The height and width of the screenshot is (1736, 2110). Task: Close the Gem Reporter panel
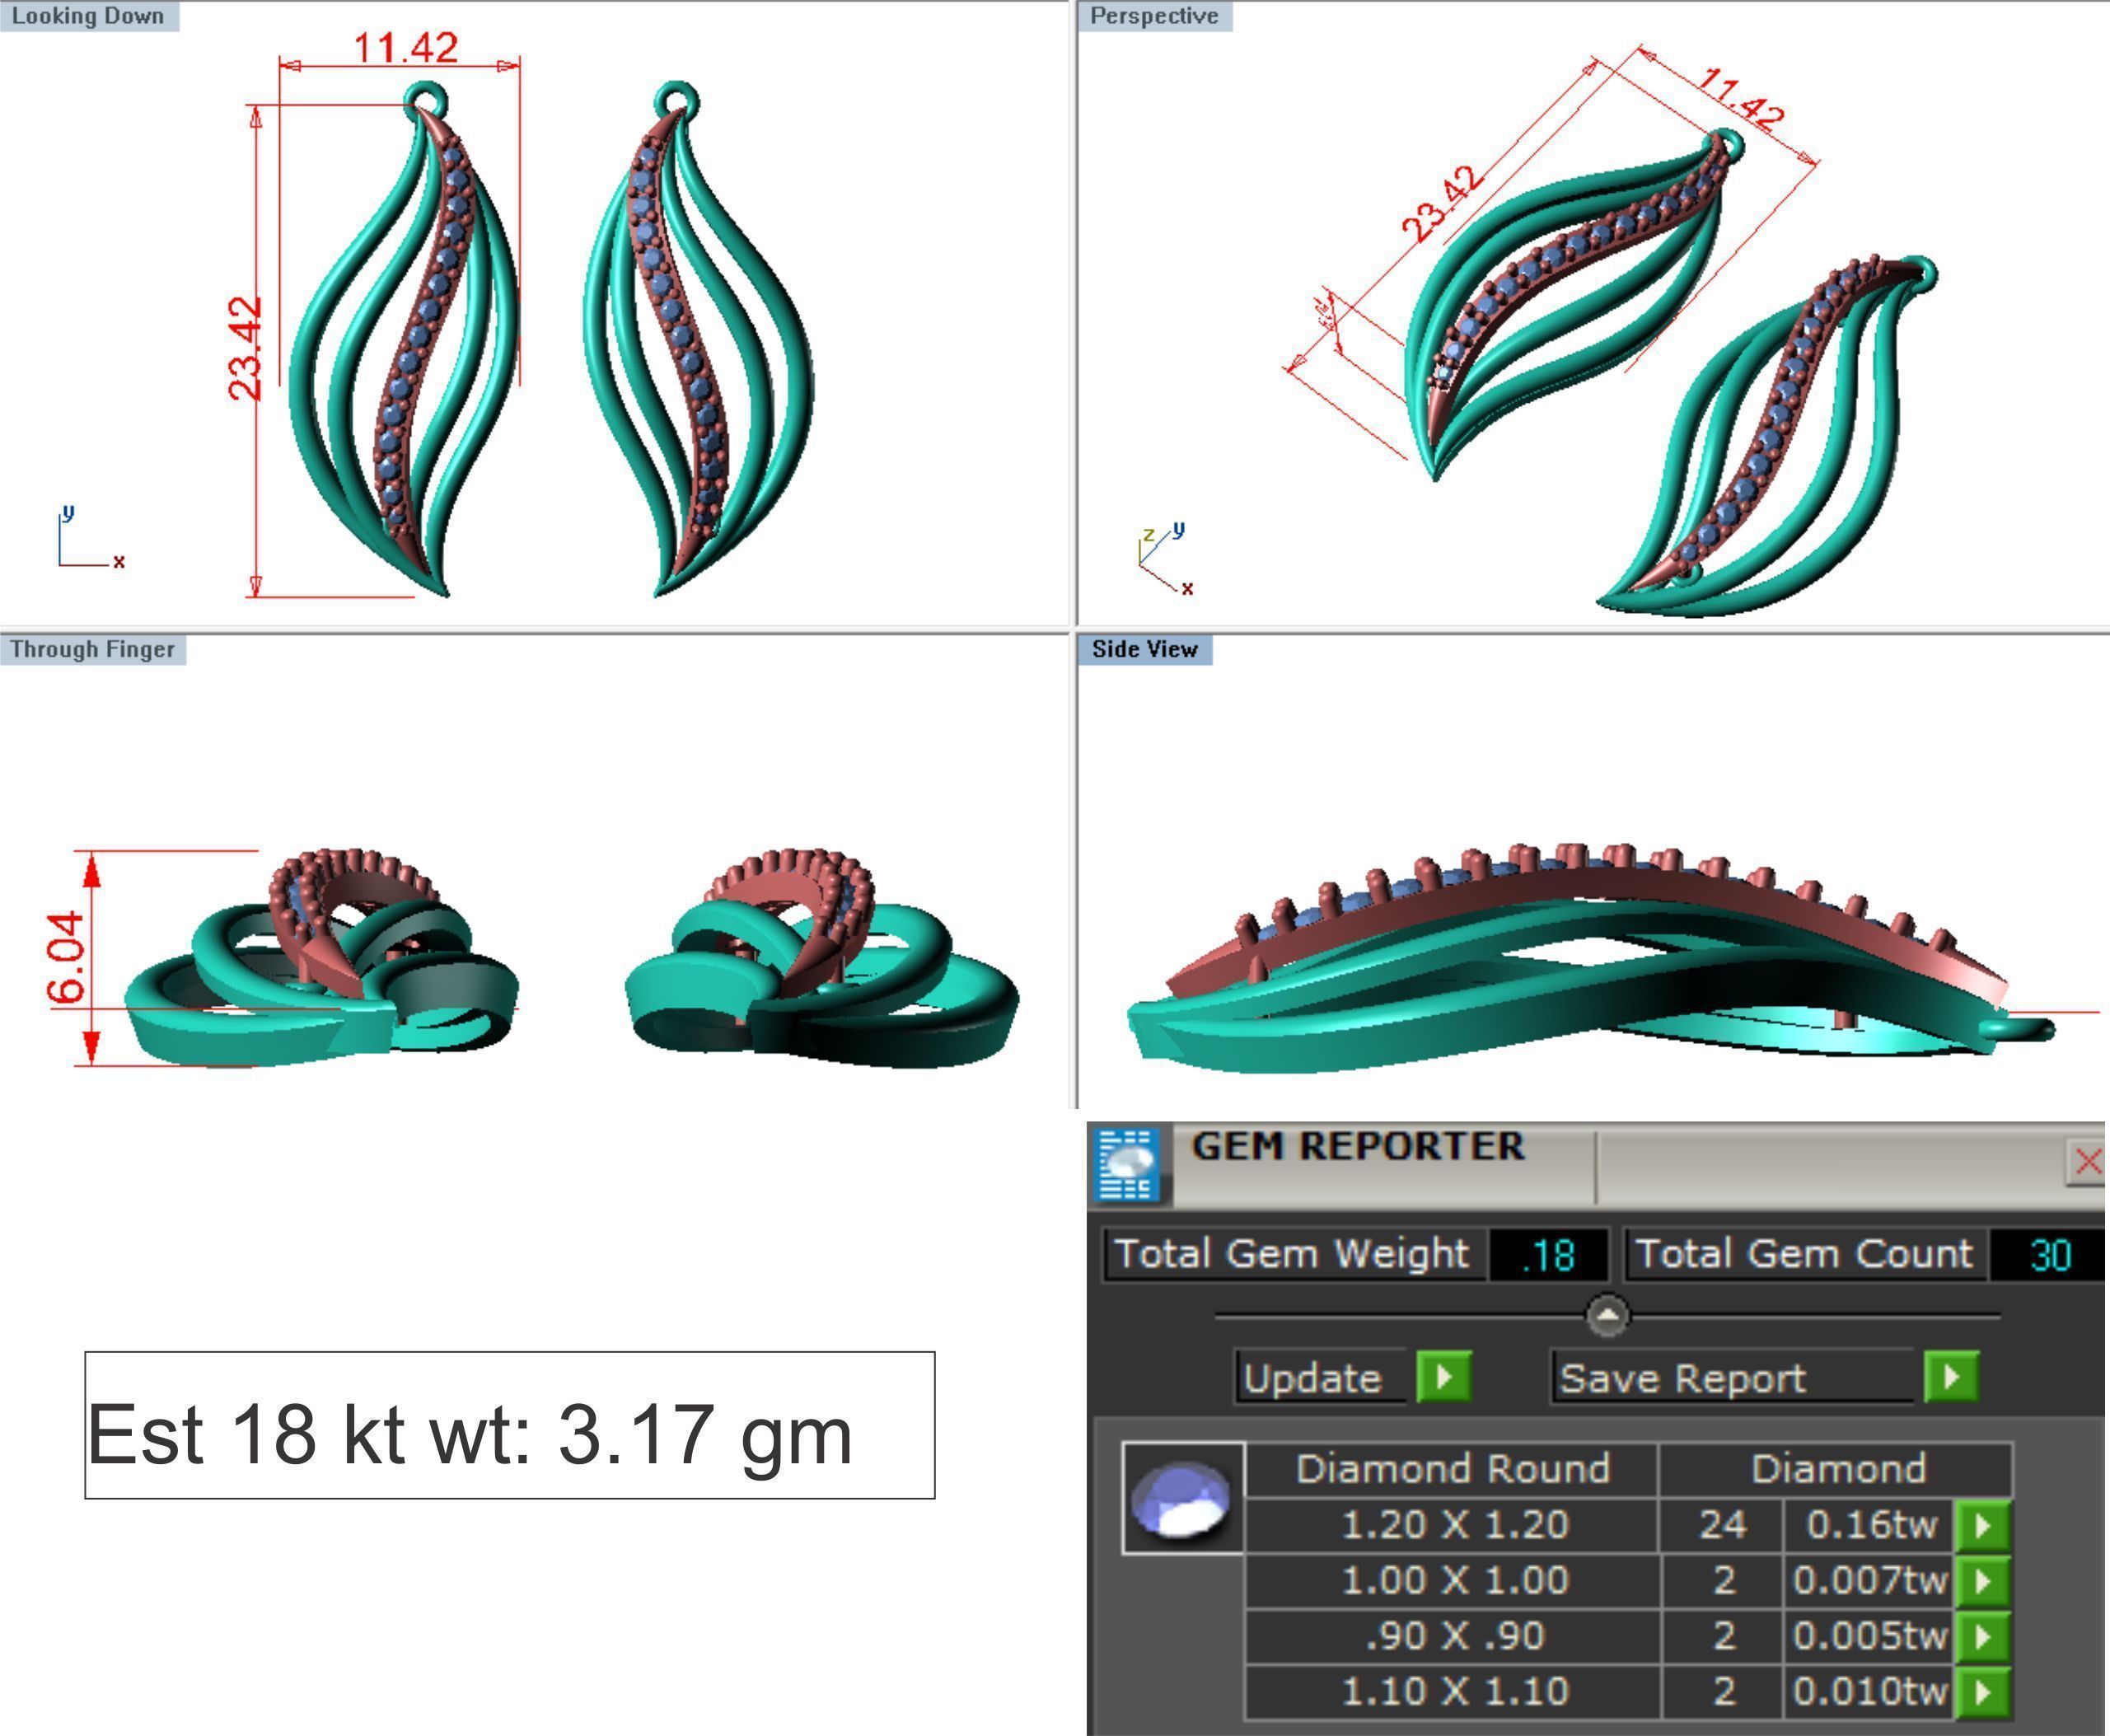[2087, 1162]
